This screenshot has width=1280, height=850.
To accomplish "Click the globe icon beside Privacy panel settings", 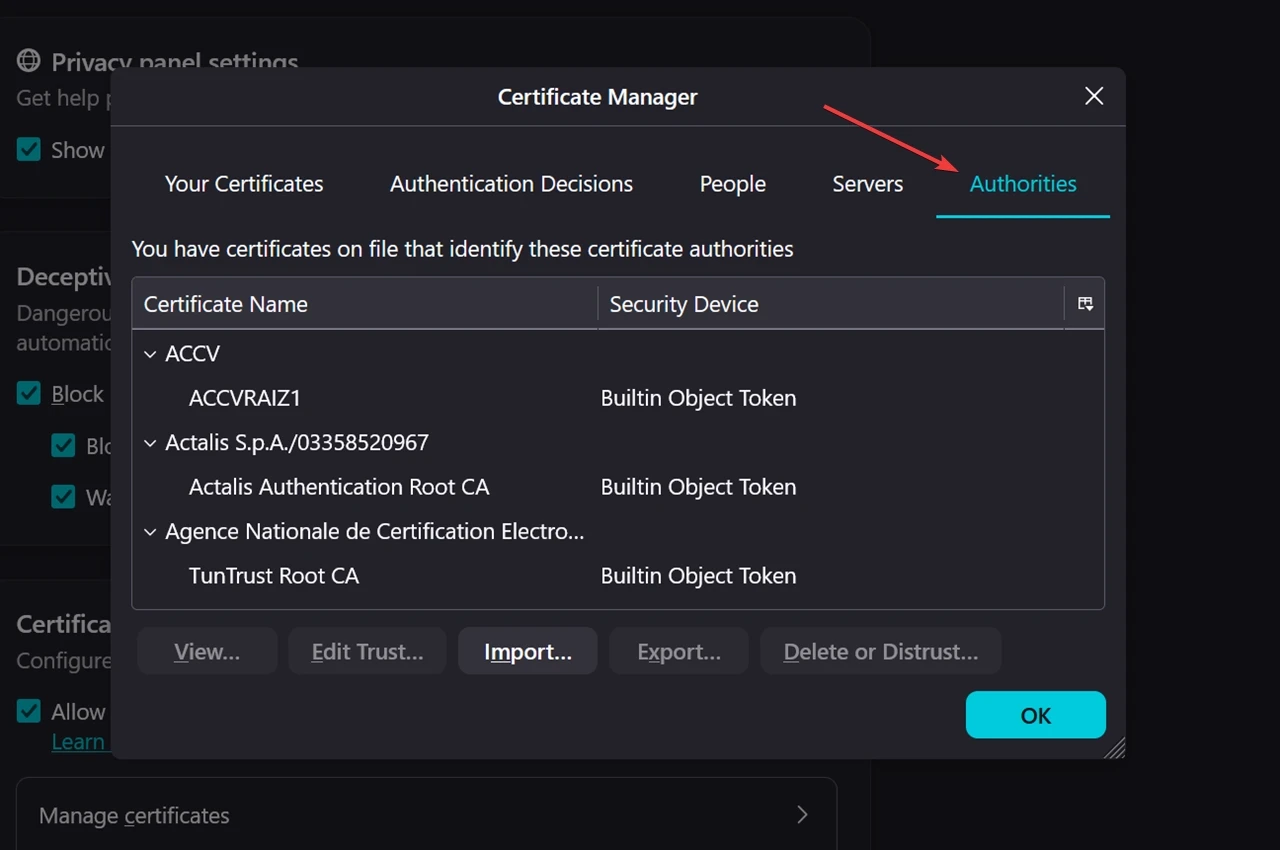I will 28,61.
